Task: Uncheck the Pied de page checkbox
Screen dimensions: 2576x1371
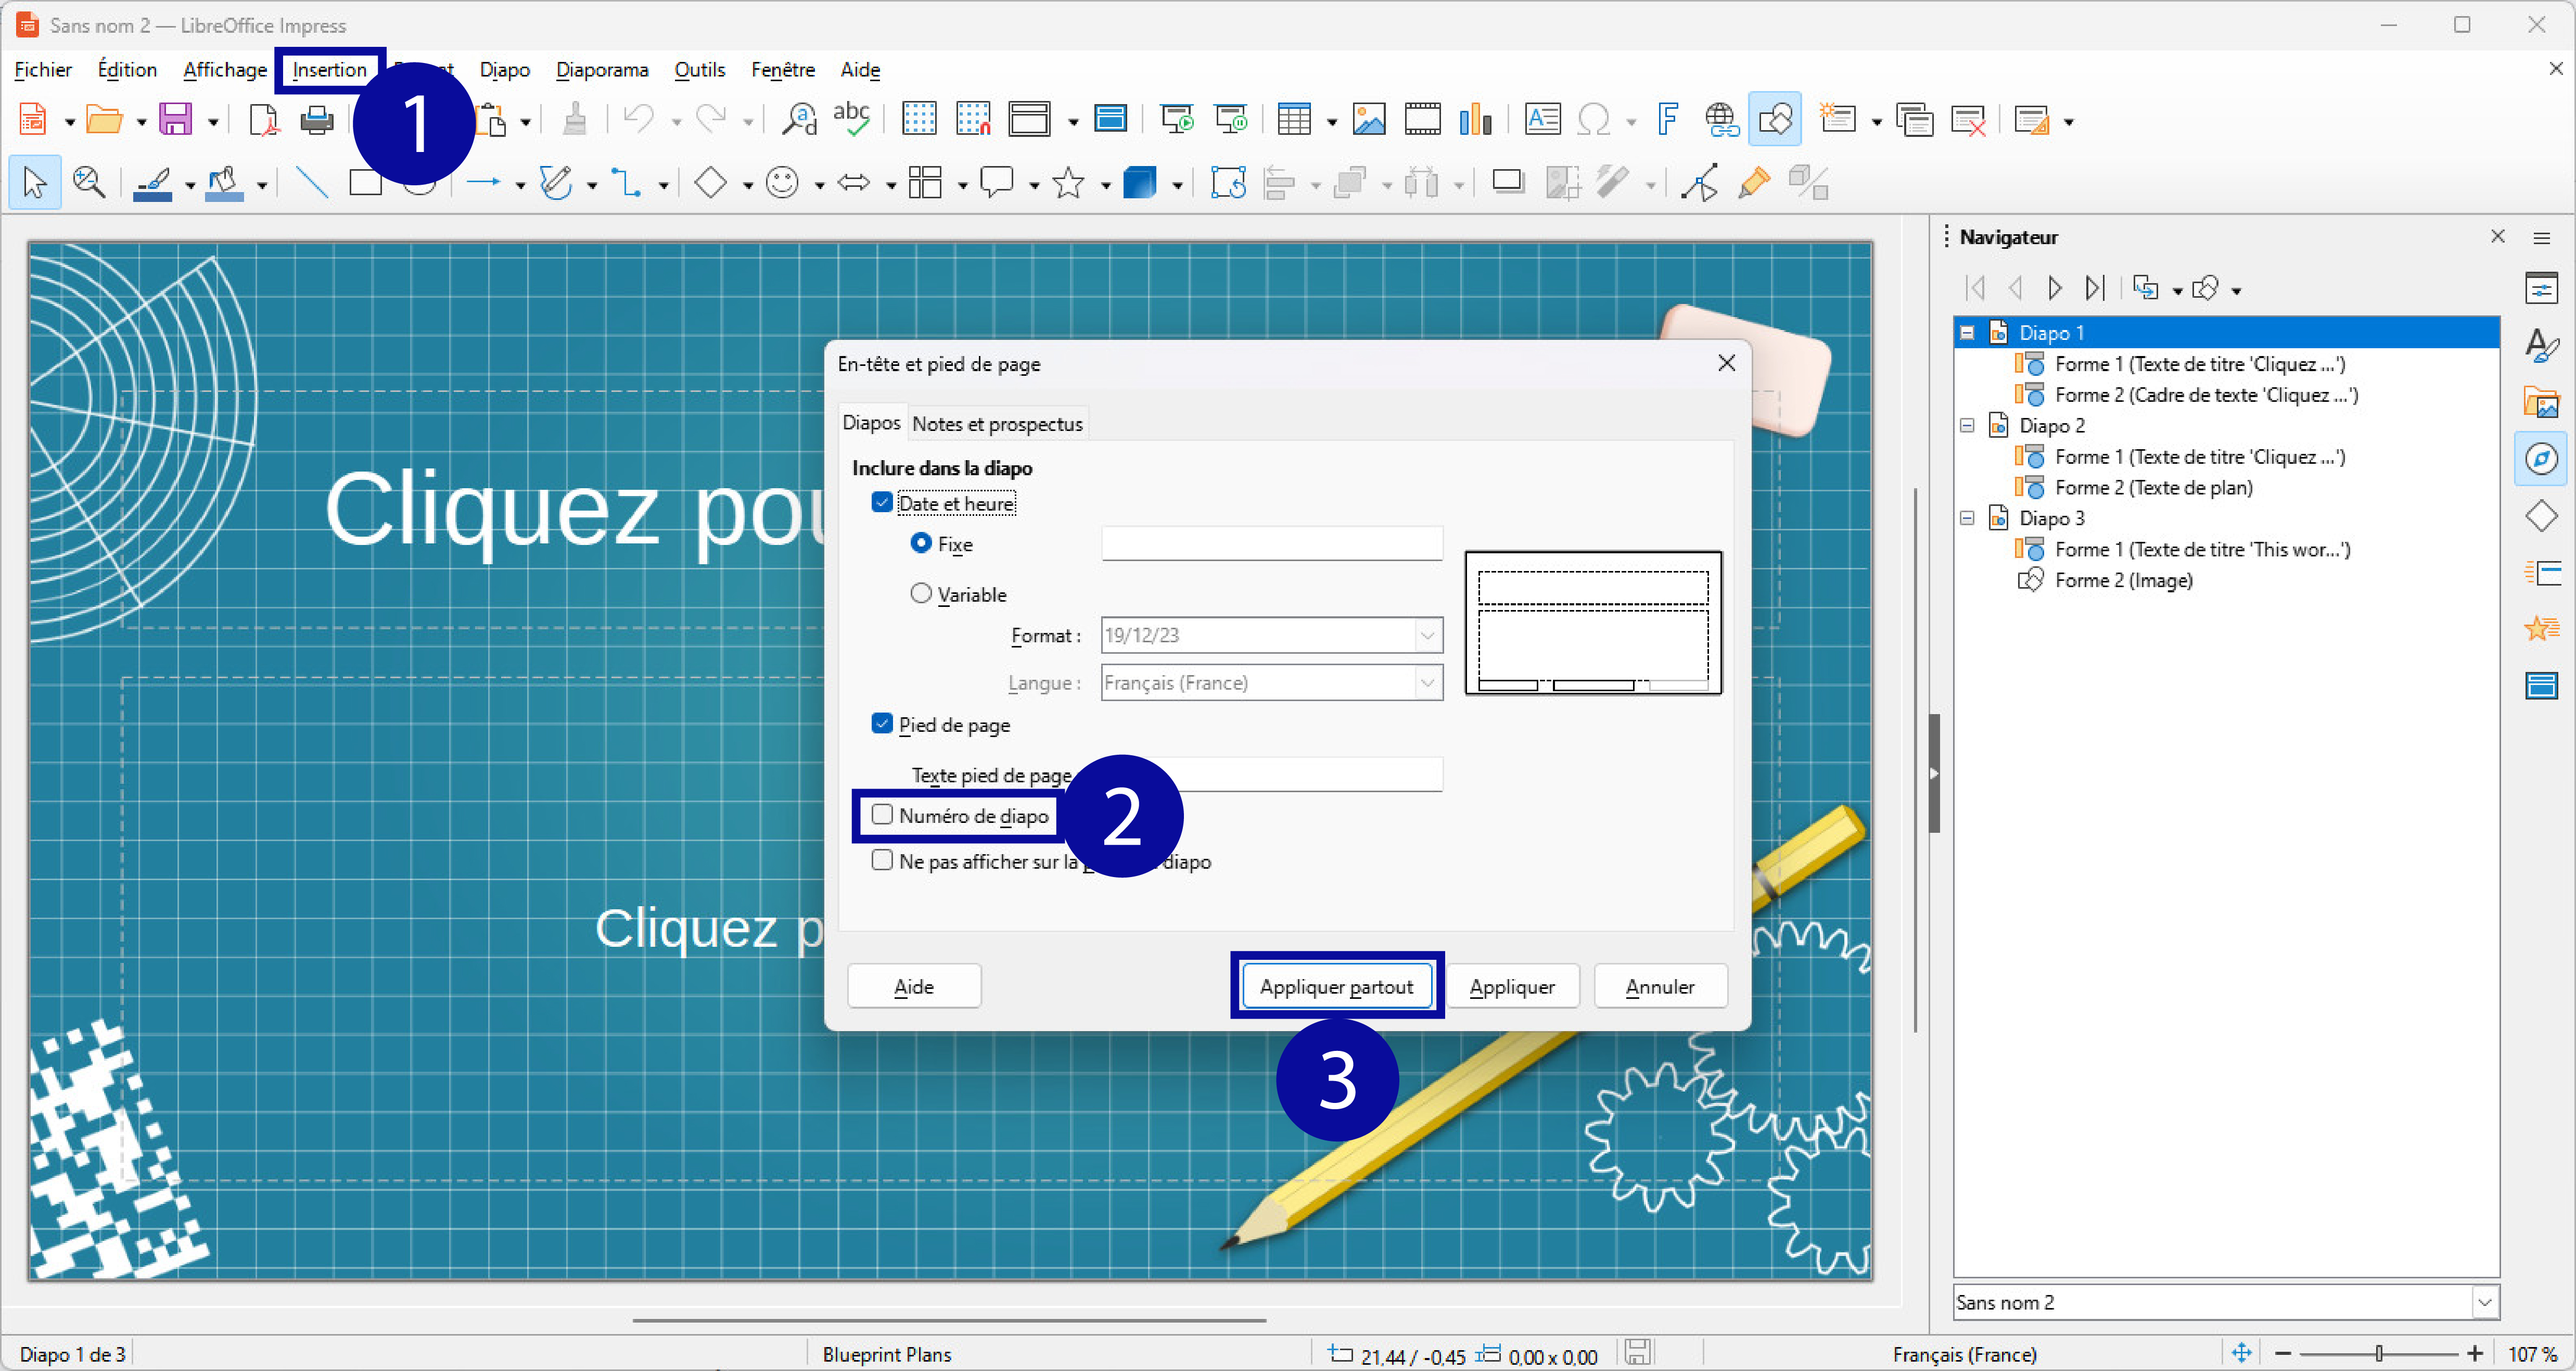Action: pyautogui.click(x=882, y=724)
